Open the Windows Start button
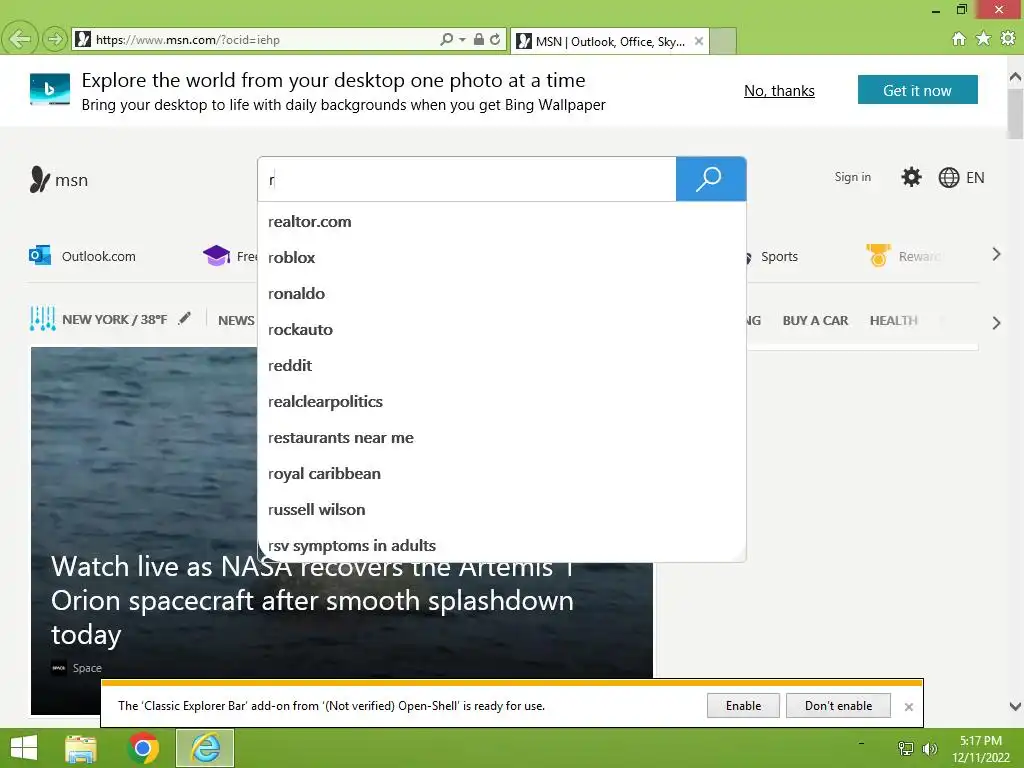This screenshot has width=1024, height=768. click(24, 748)
